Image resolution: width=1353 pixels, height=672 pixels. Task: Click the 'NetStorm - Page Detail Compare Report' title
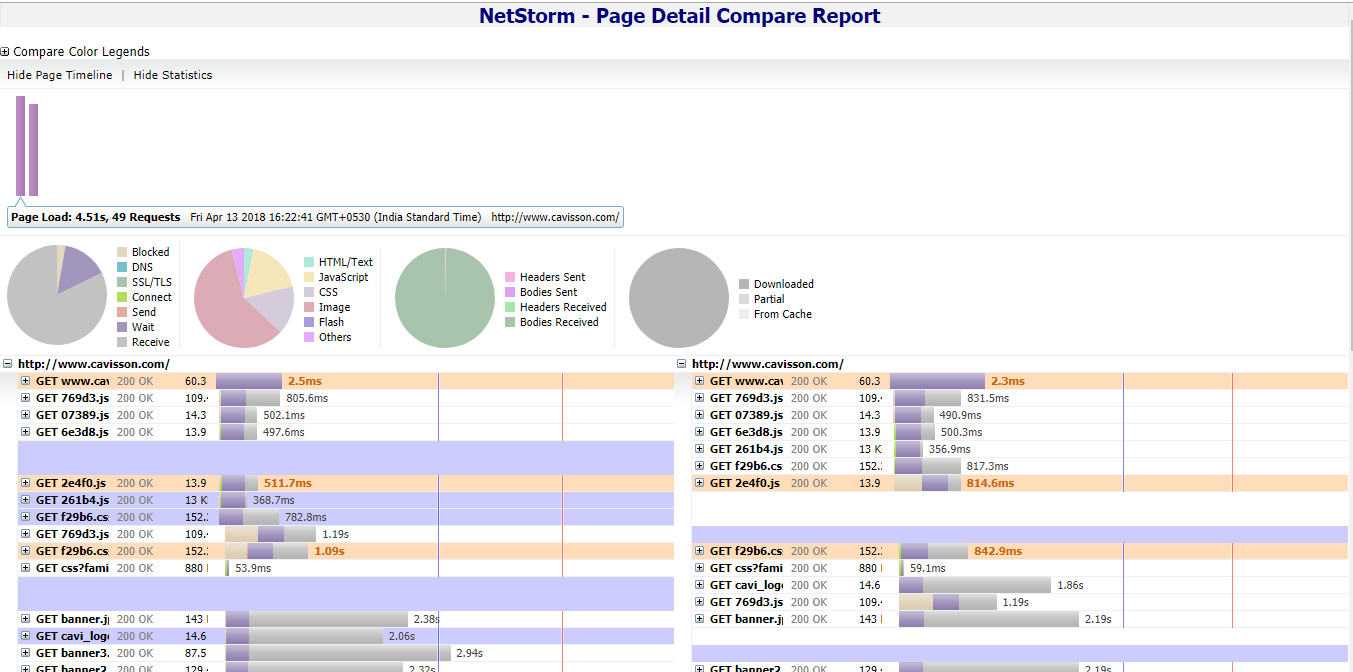pos(680,16)
